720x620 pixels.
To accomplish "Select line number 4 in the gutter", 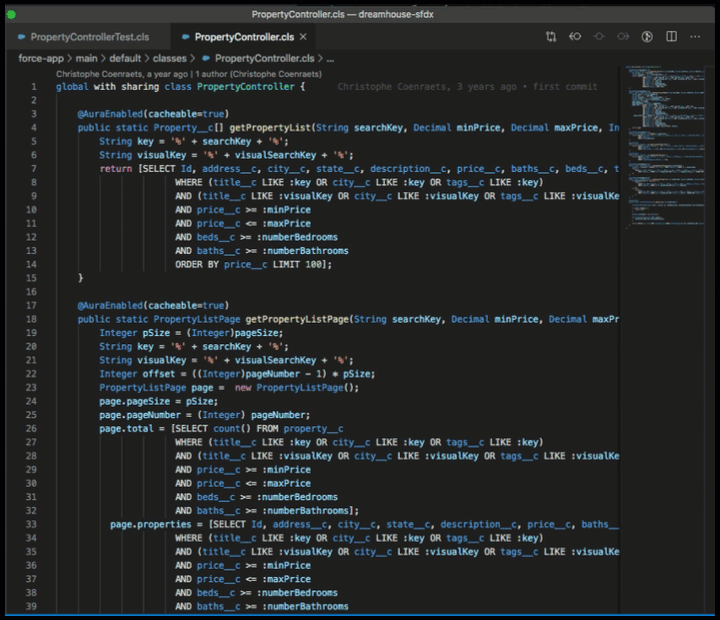I will (34, 128).
